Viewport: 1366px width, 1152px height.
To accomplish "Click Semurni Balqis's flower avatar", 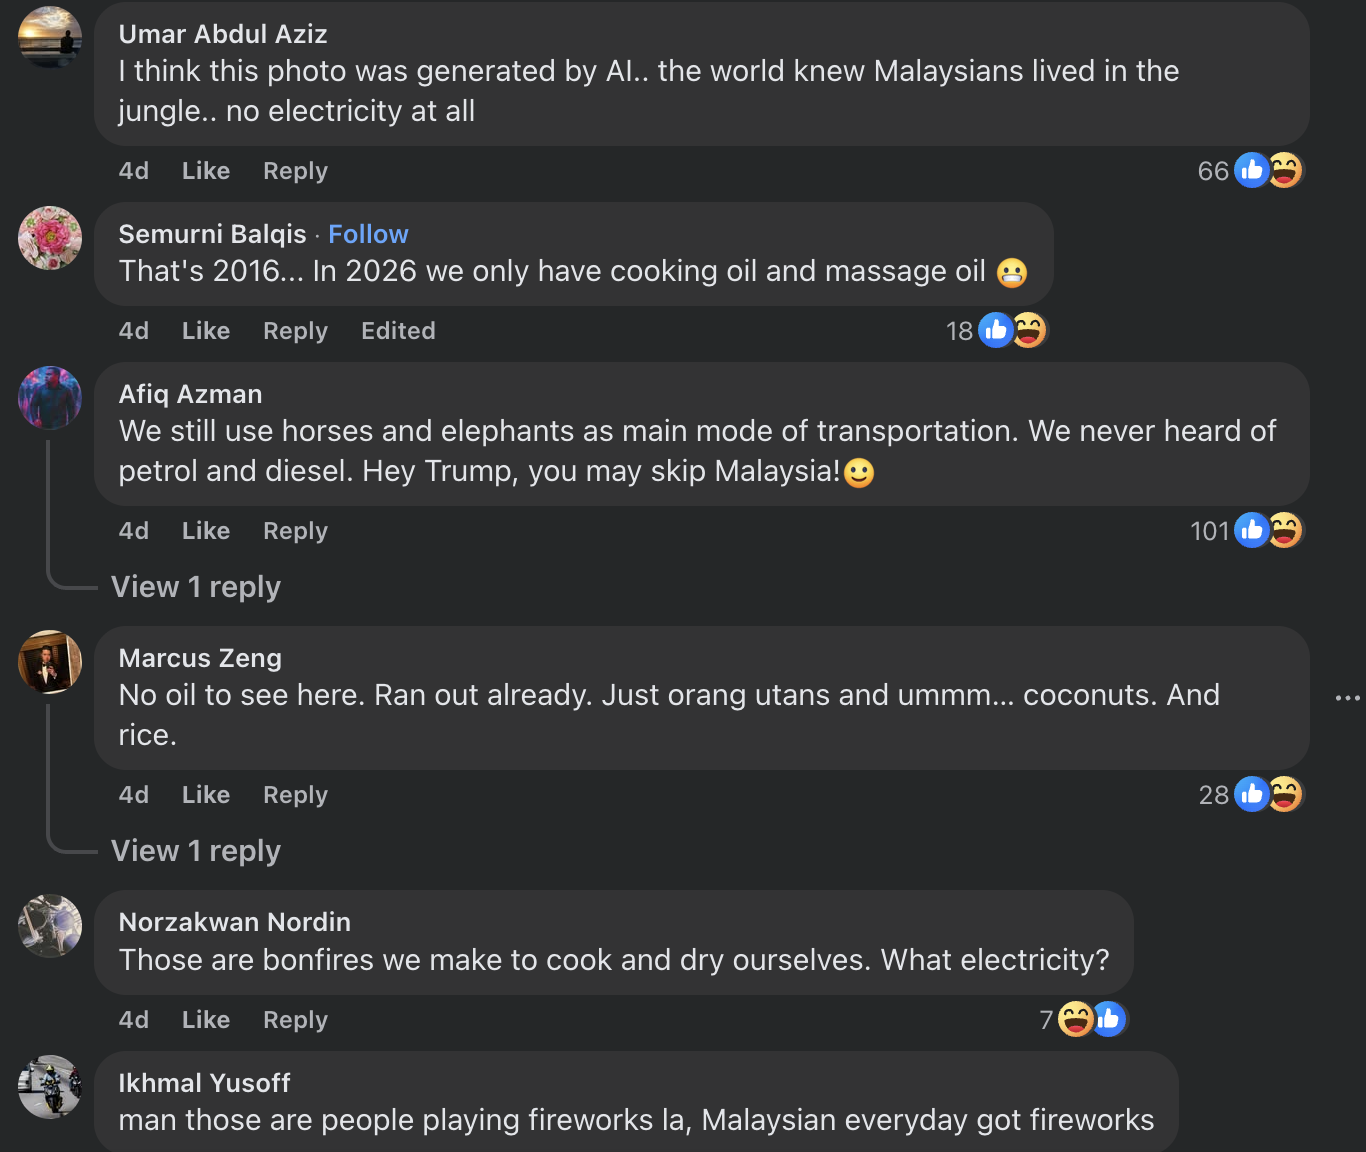I will point(50,238).
